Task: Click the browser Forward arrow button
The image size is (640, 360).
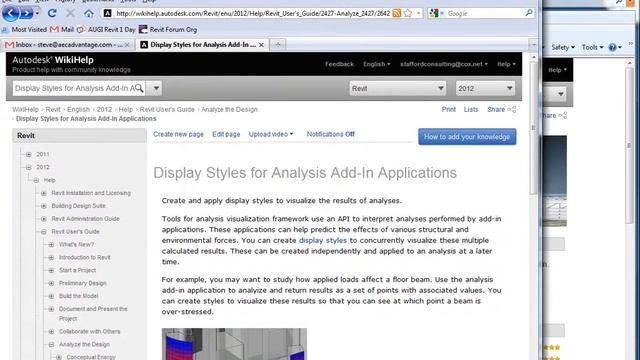Action: coord(27,13)
